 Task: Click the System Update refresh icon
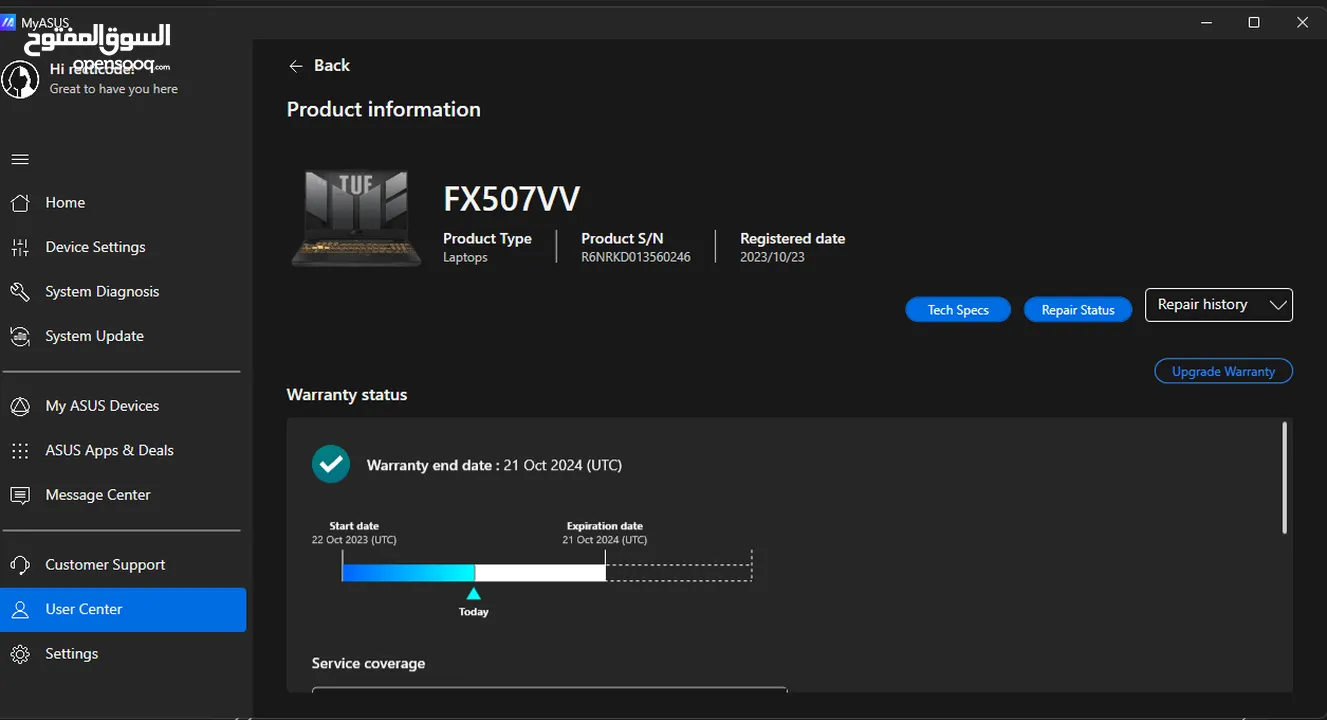(x=20, y=336)
